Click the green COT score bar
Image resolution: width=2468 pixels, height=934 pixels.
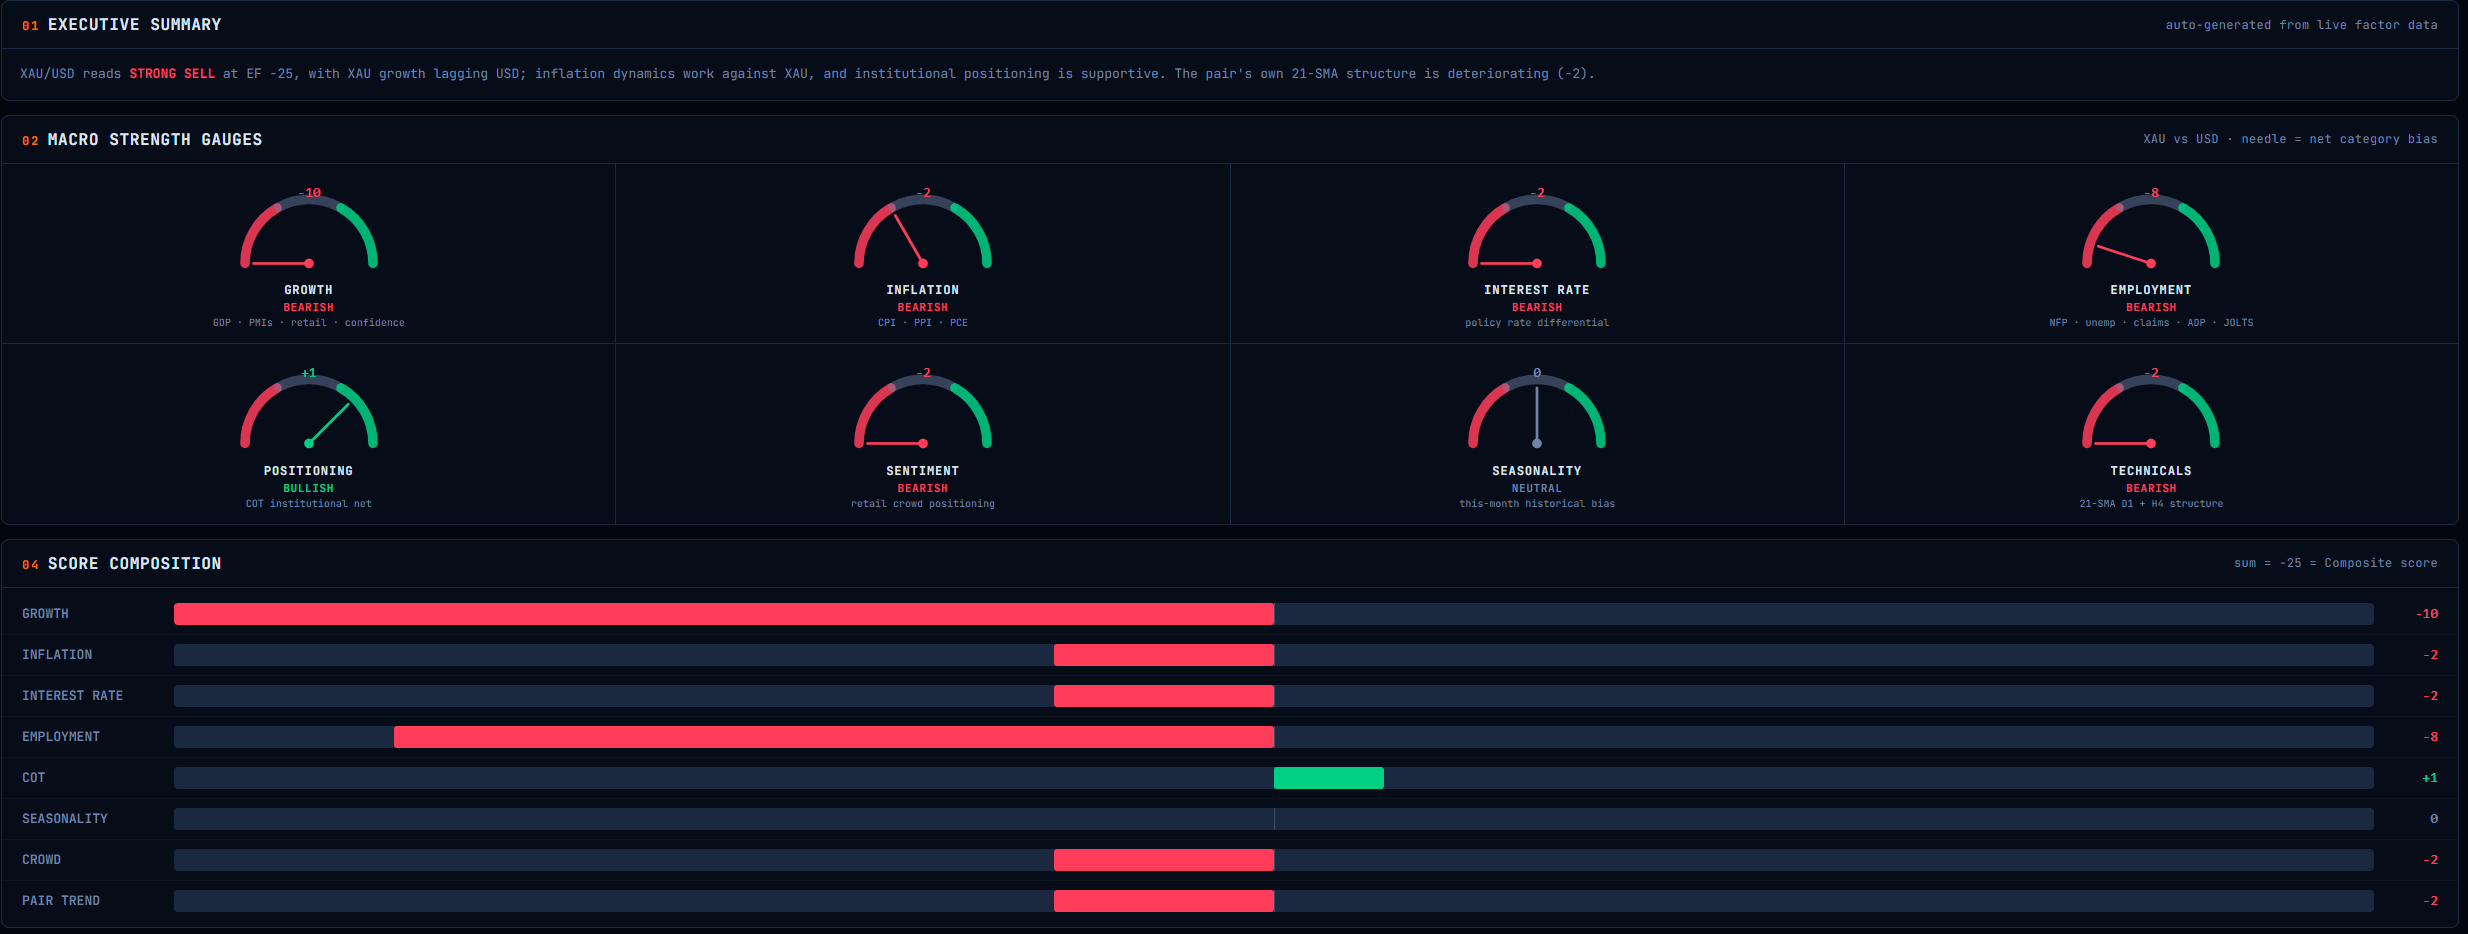point(1329,778)
